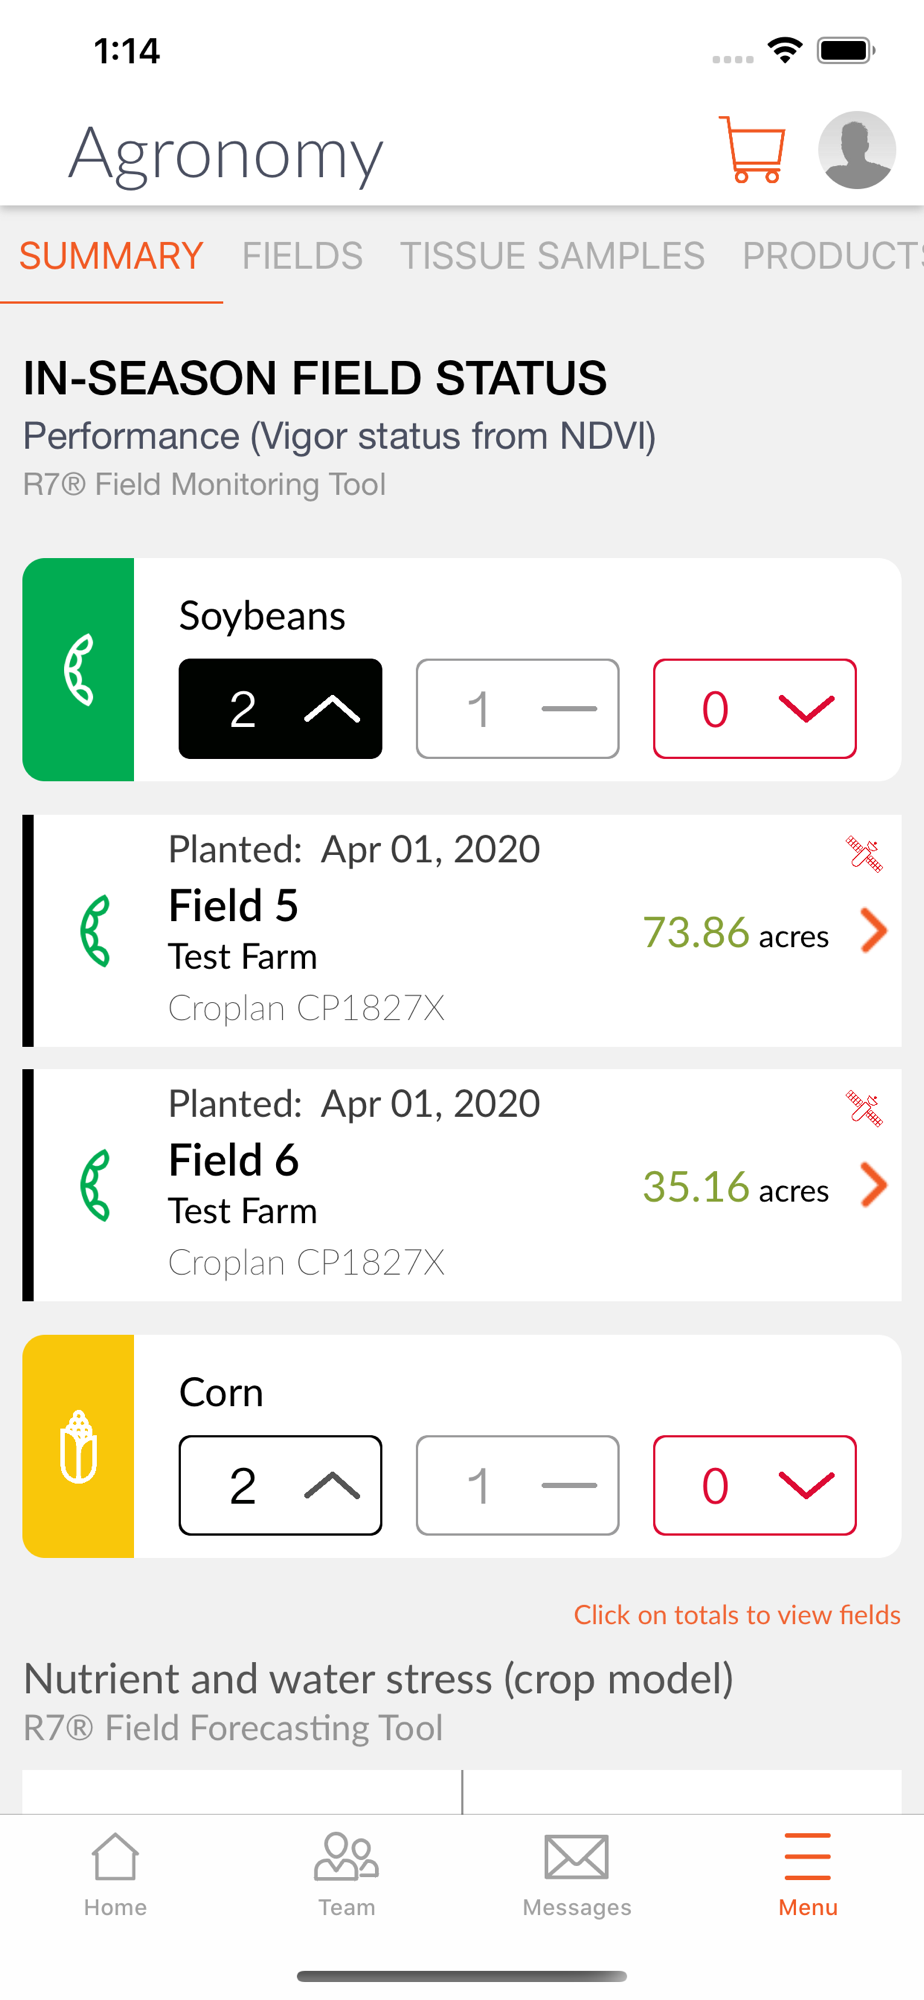
Task: Tap the user profile avatar
Action: tap(856, 150)
